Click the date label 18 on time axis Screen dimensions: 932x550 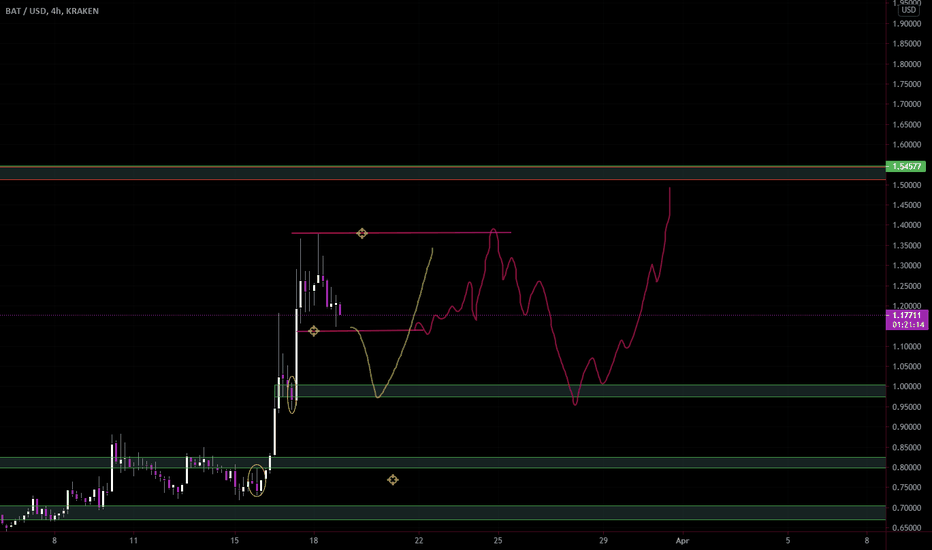(314, 540)
